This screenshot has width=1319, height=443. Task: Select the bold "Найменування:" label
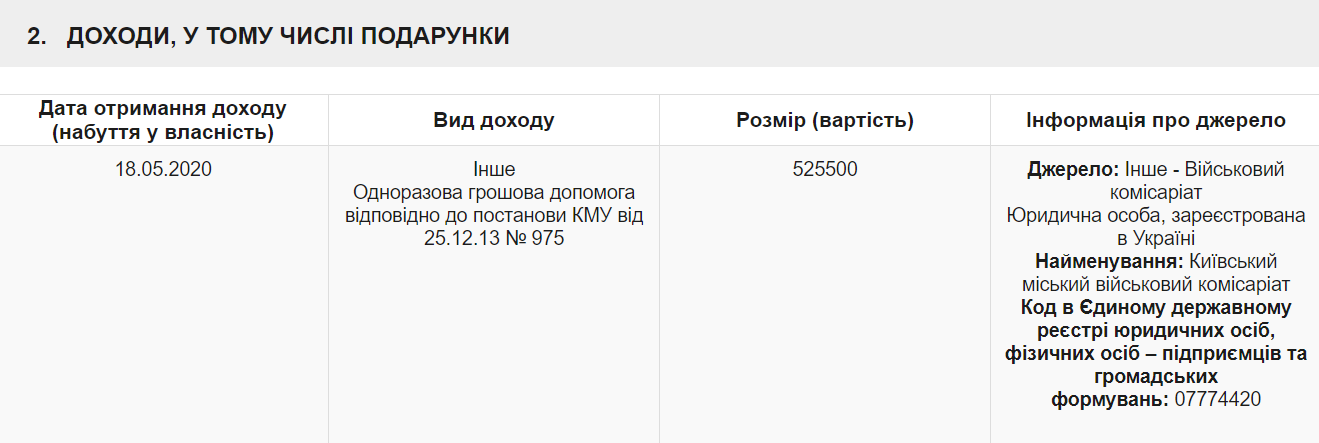pos(1107,262)
